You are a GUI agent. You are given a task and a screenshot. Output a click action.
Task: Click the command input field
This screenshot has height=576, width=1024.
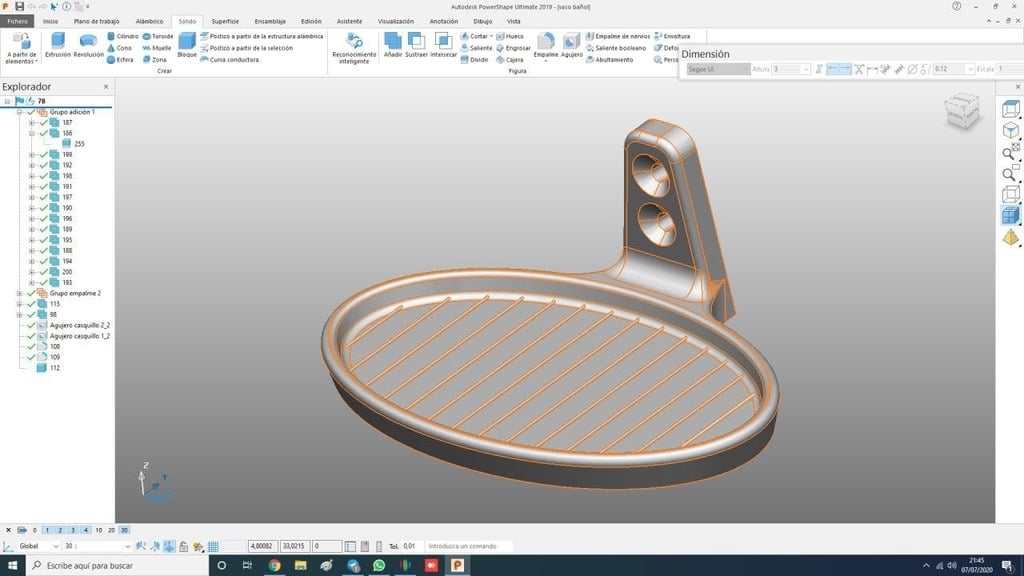coord(469,546)
